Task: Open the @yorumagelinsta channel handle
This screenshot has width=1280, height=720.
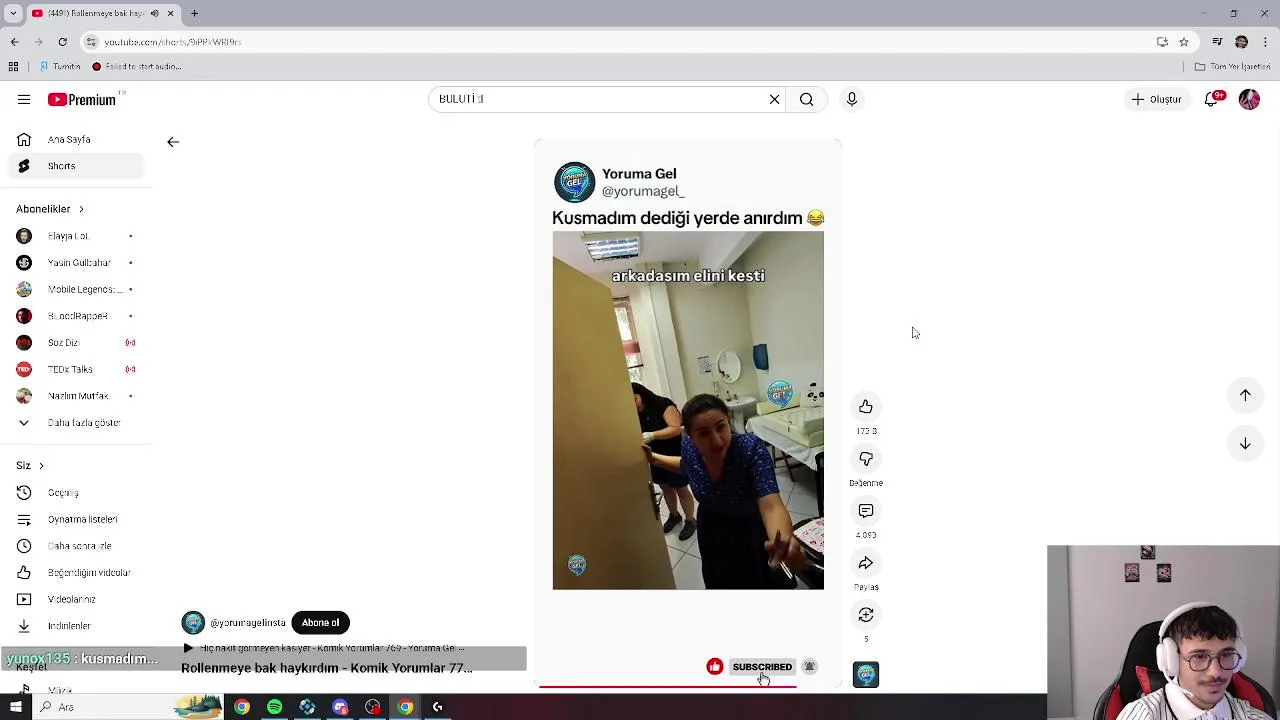Action: point(248,623)
